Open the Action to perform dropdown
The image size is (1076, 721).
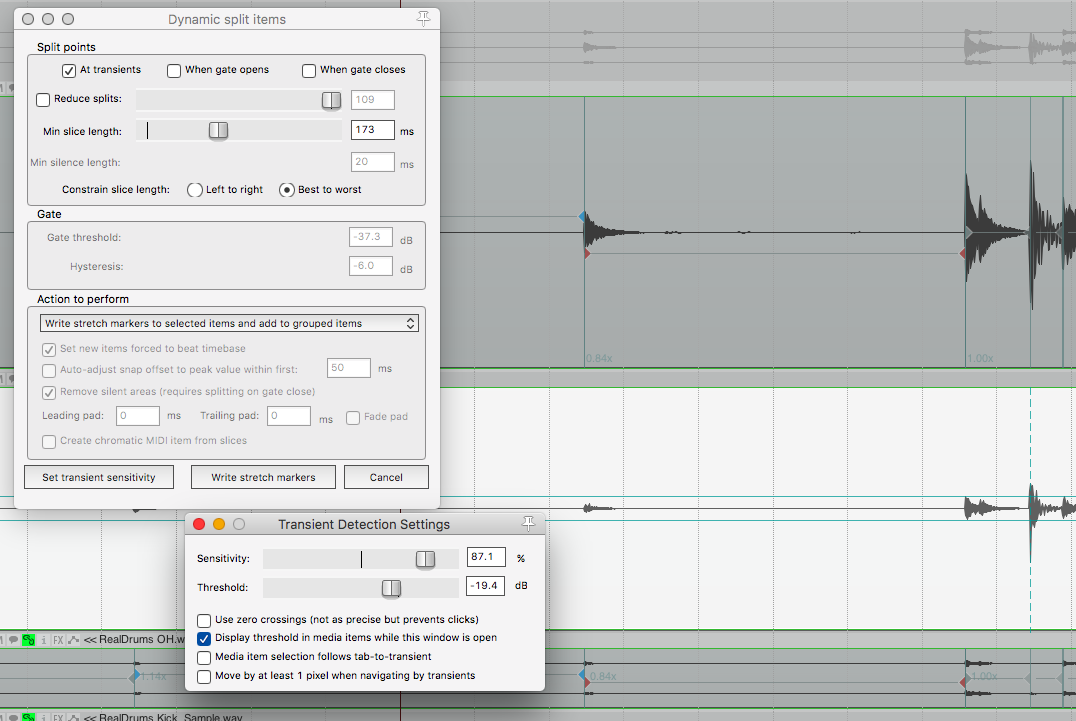click(230, 323)
